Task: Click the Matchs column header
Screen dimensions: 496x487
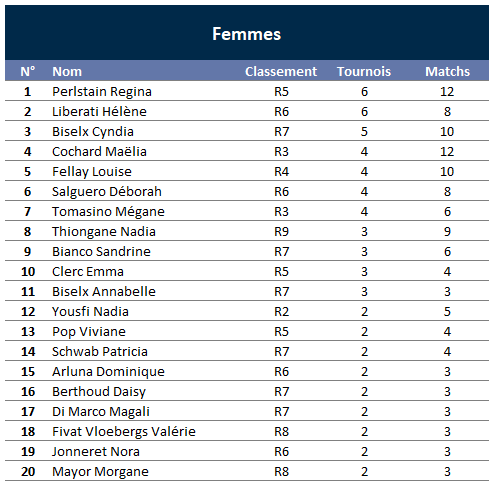Action: (x=447, y=71)
